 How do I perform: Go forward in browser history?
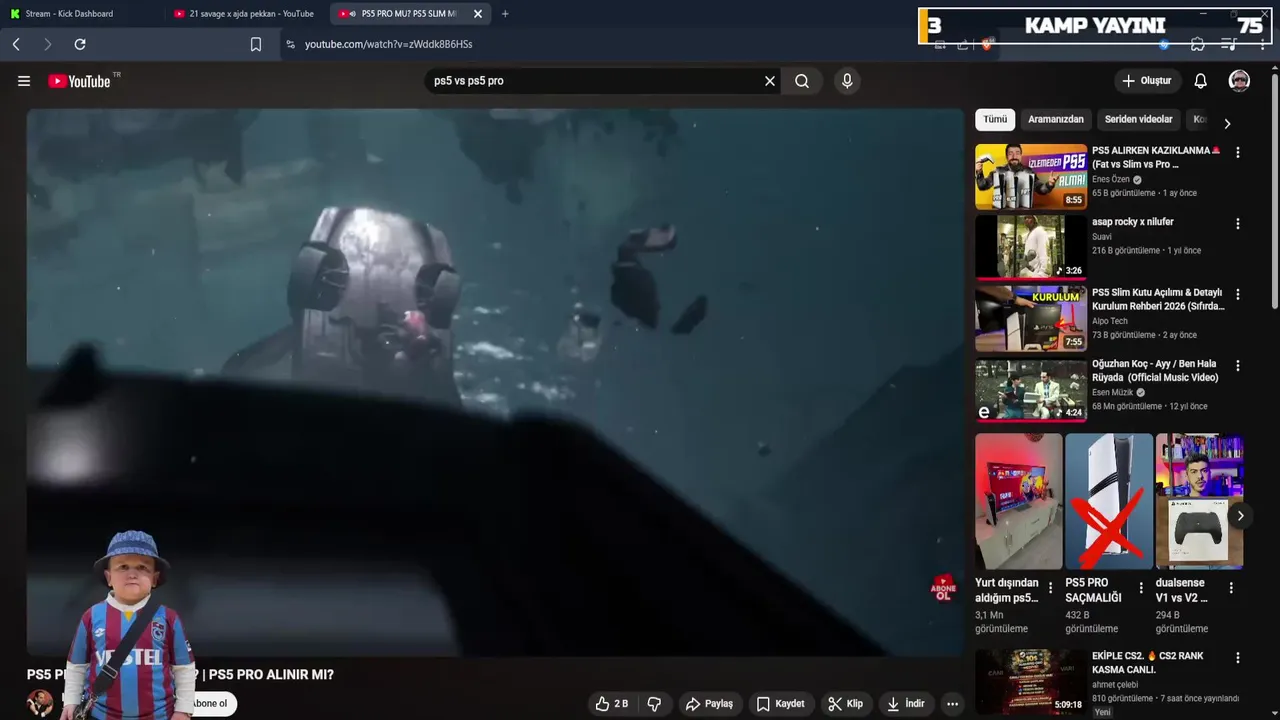tap(47, 44)
